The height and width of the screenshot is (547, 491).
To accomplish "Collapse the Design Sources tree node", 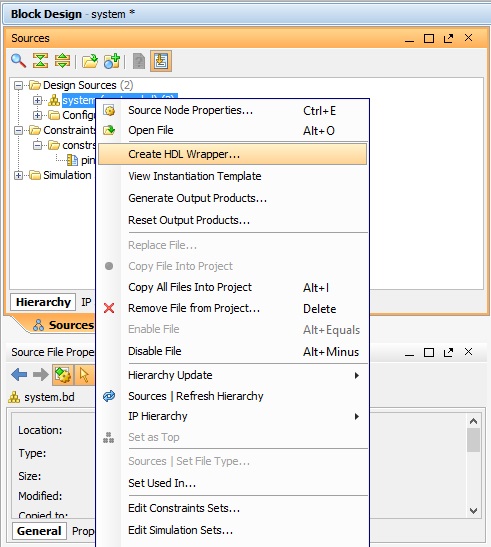I will (18, 85).
